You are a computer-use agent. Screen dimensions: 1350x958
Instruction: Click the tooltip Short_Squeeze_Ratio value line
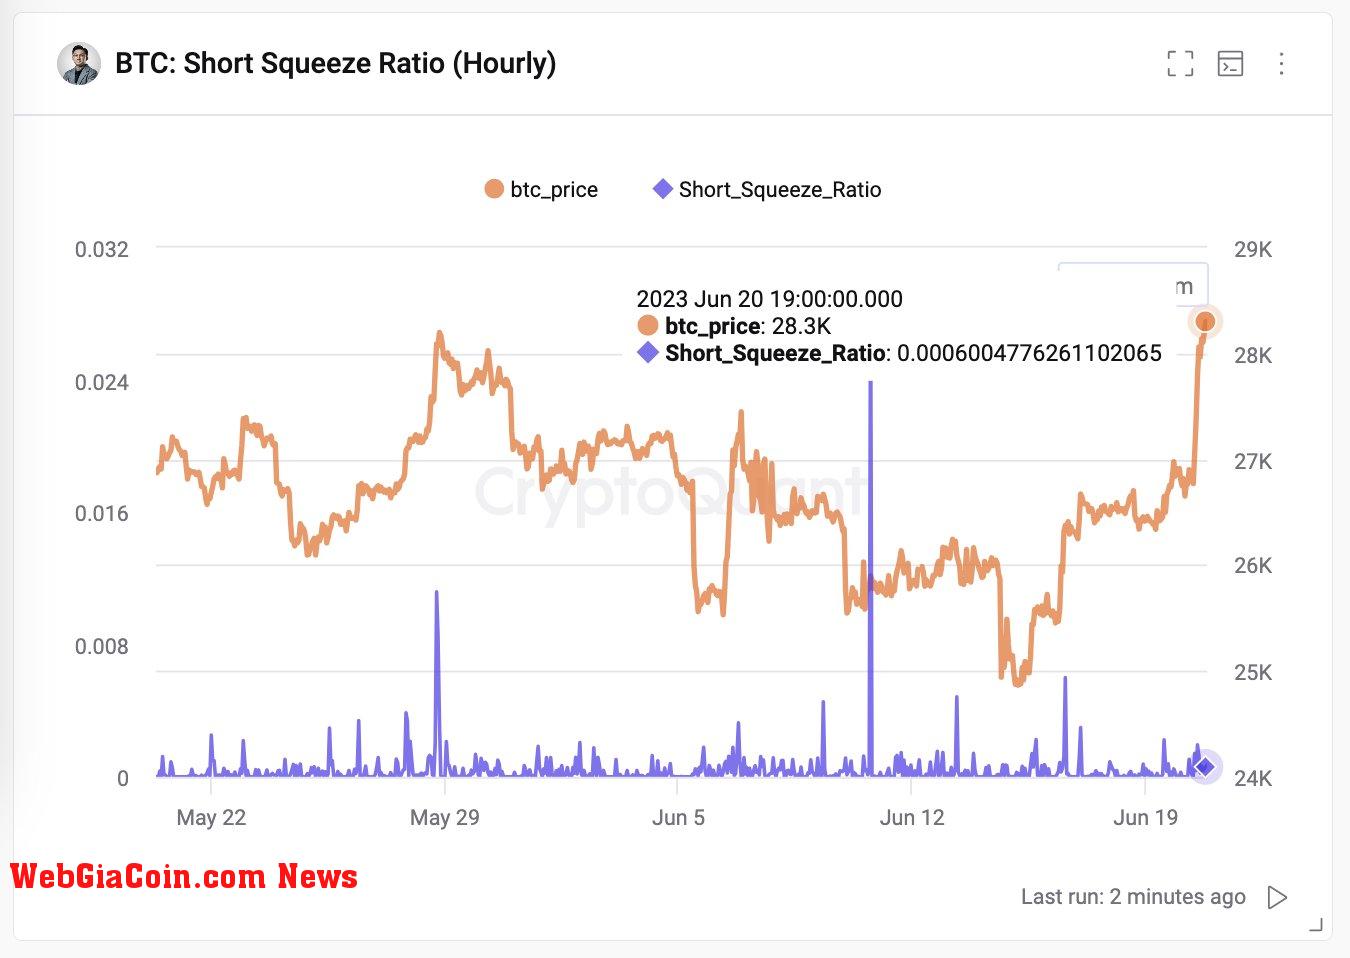(x=899, y=353)
